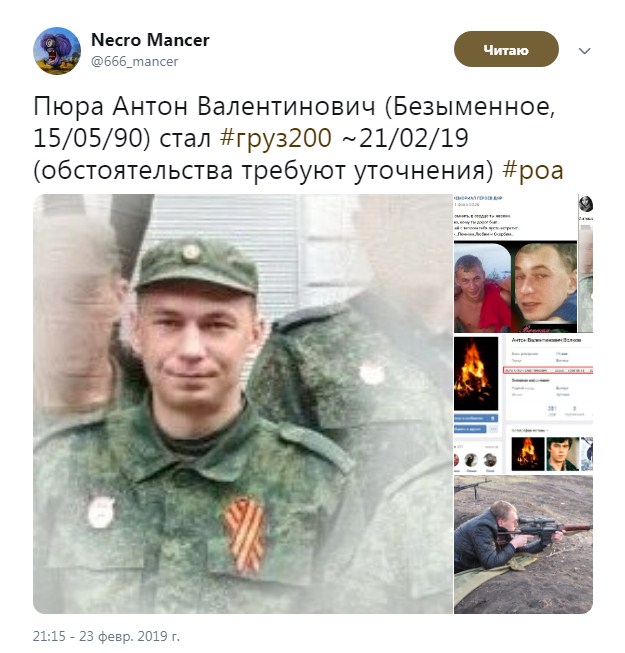The height and width of the screenshot is (653, 625).
Task: Open the large soldier photo
Action: (243, 404)
